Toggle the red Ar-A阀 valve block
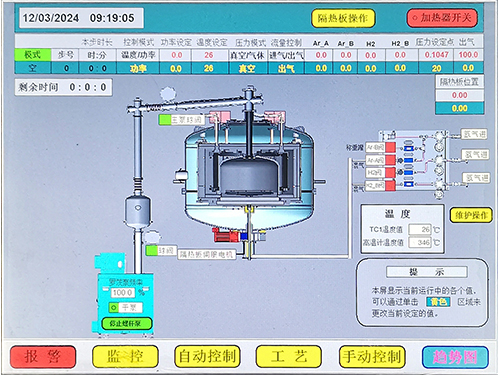This screenshot has height=375, width=500. pos(390,160)
